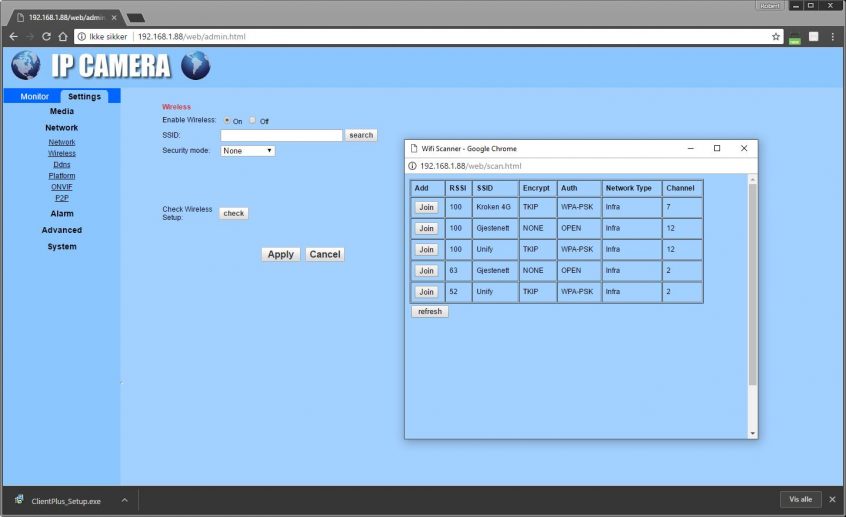Switch to the Monitor tab
This screenshot has height=517, width=846.
(x=34, y=96)
